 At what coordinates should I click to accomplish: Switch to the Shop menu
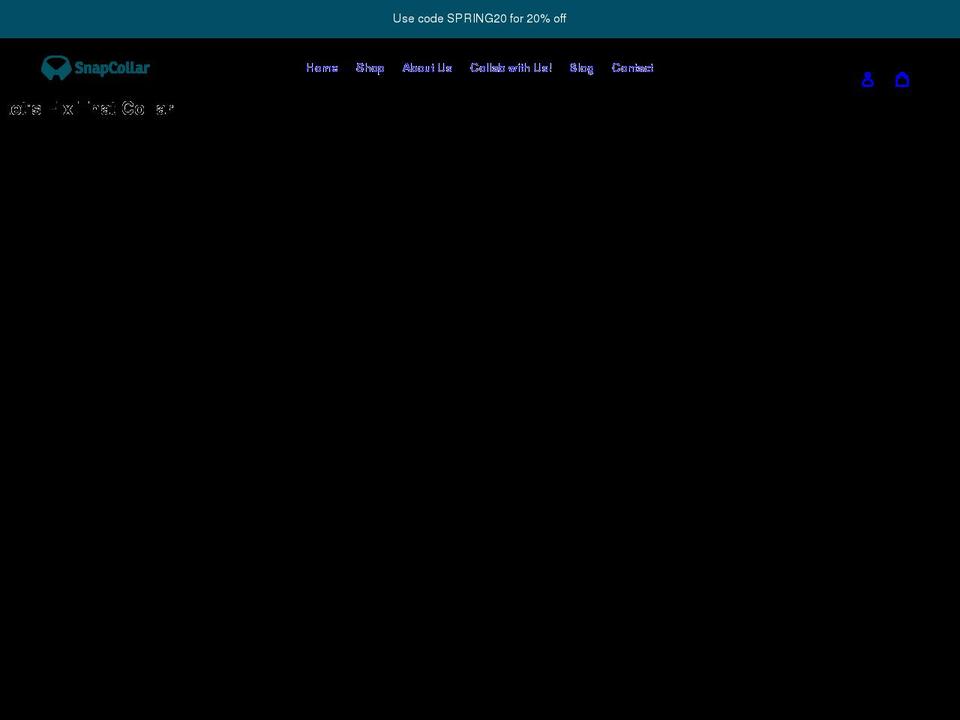pyautogui.click(x=370, y=67)
